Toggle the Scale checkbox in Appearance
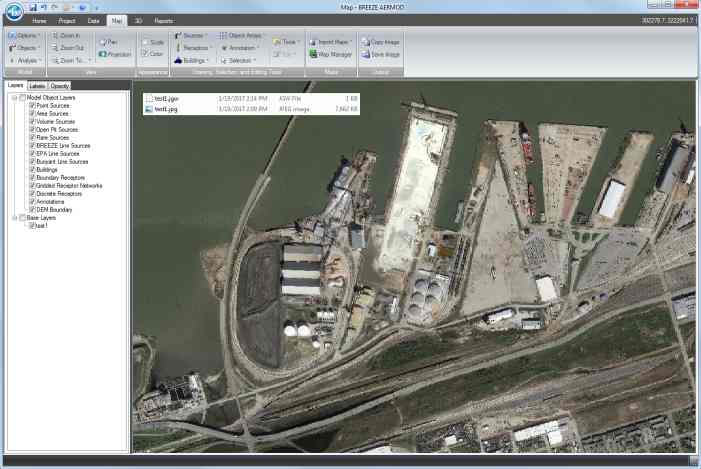The width and height of the screenshot is (701, 469). click(x=145, y=42)
